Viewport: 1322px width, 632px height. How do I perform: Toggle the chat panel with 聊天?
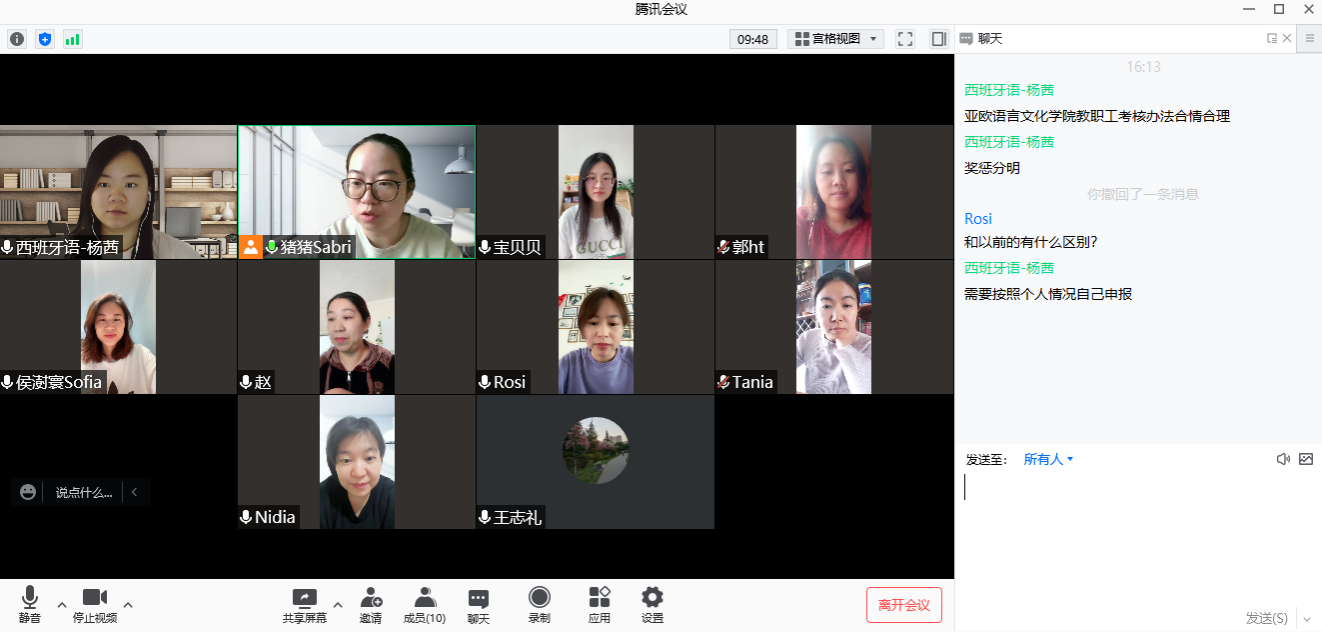[478, 605]
